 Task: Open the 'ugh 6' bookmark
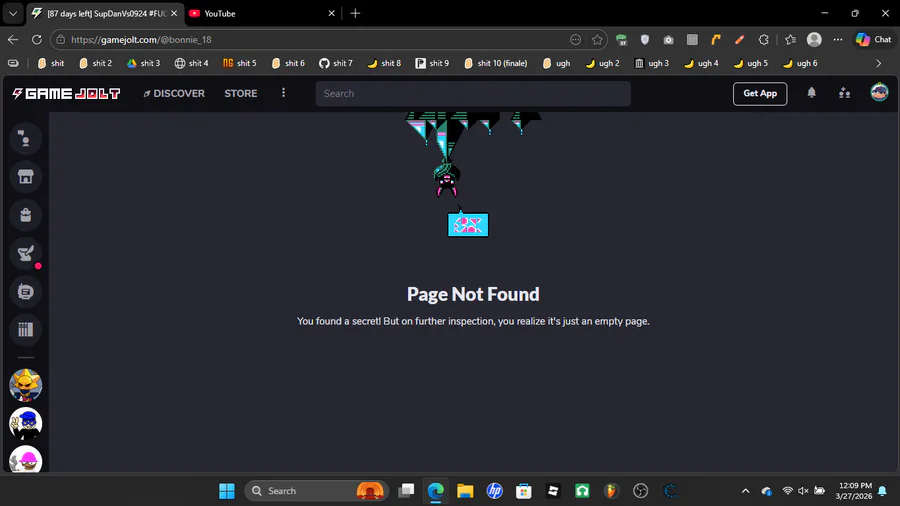coord(800,63)
